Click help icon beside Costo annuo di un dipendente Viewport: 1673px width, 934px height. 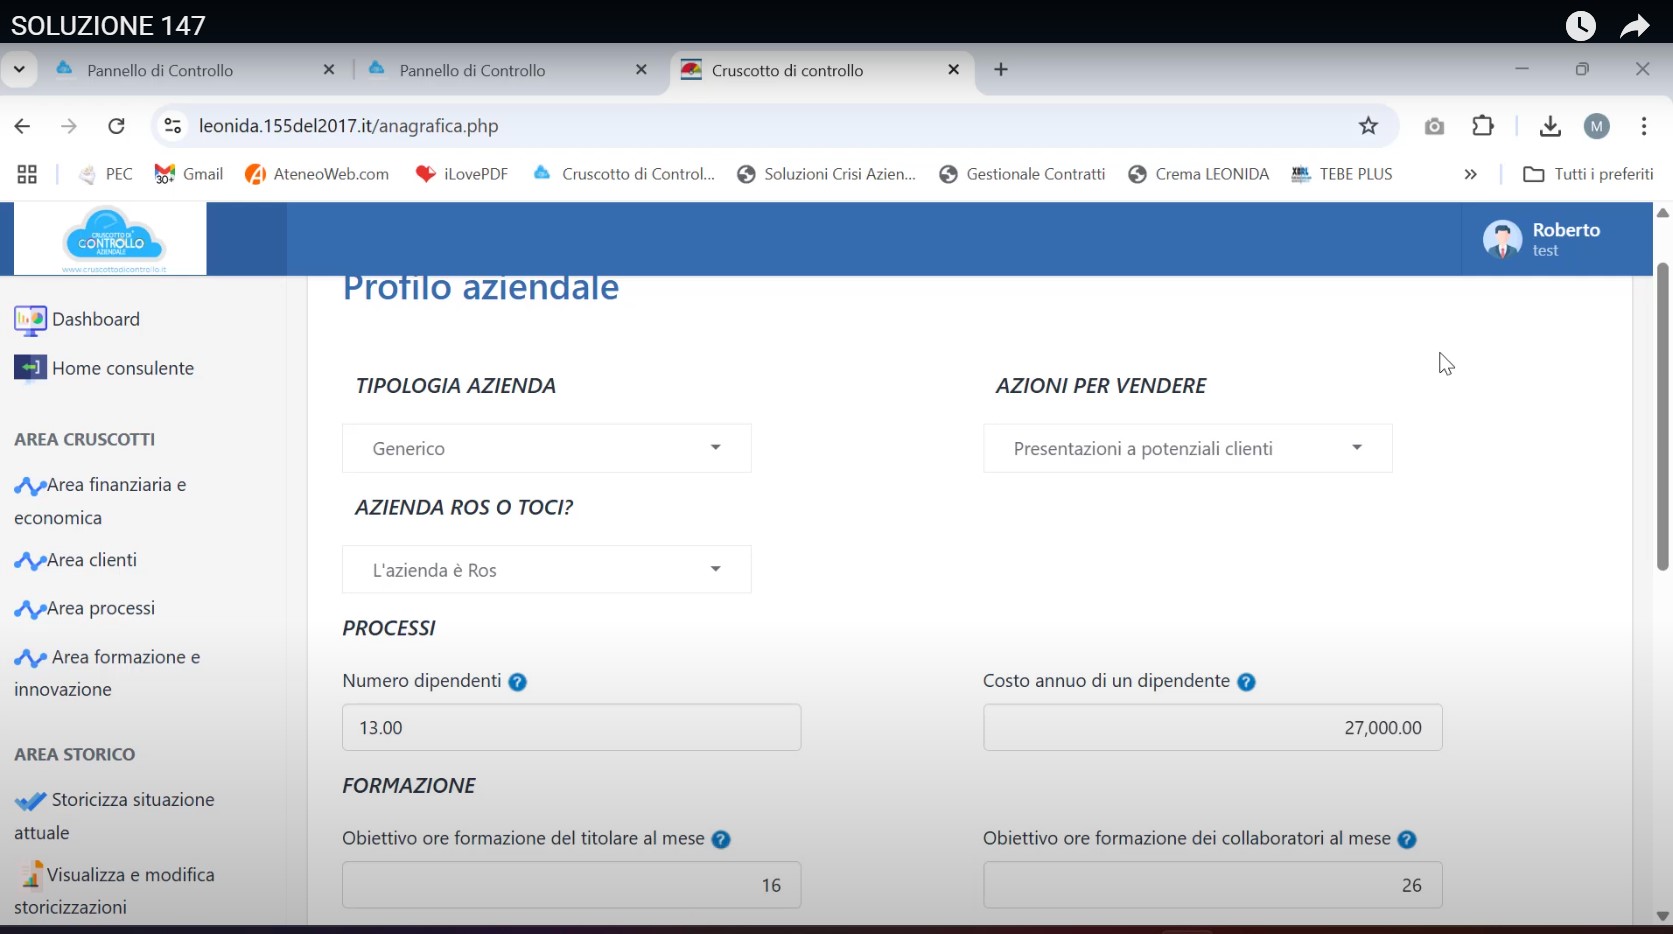(x=1246, y=682)
